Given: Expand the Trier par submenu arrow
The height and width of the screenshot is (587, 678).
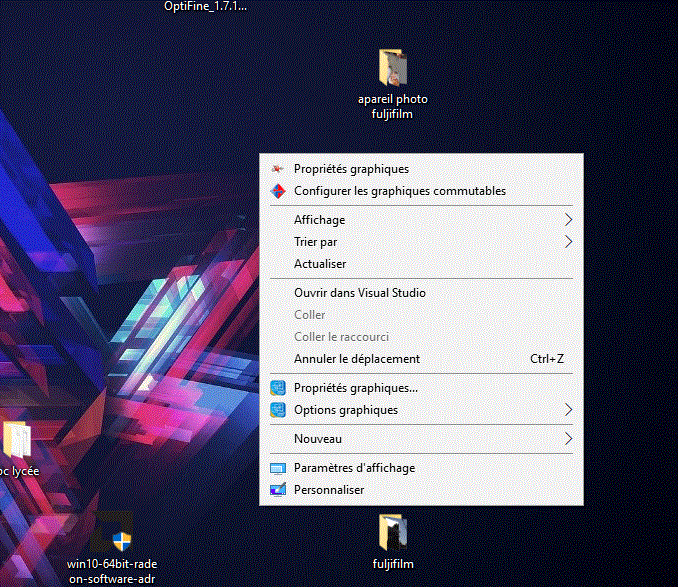Looking at the screenshot, I should pos(568,242).
